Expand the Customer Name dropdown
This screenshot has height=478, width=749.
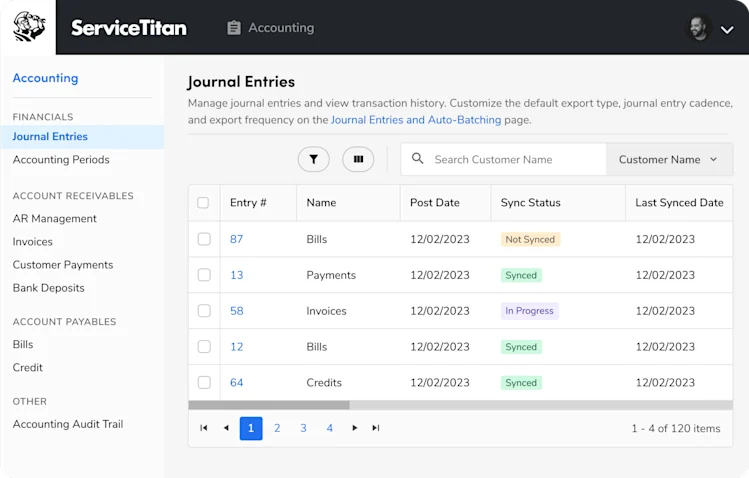[x=669, y=159]
